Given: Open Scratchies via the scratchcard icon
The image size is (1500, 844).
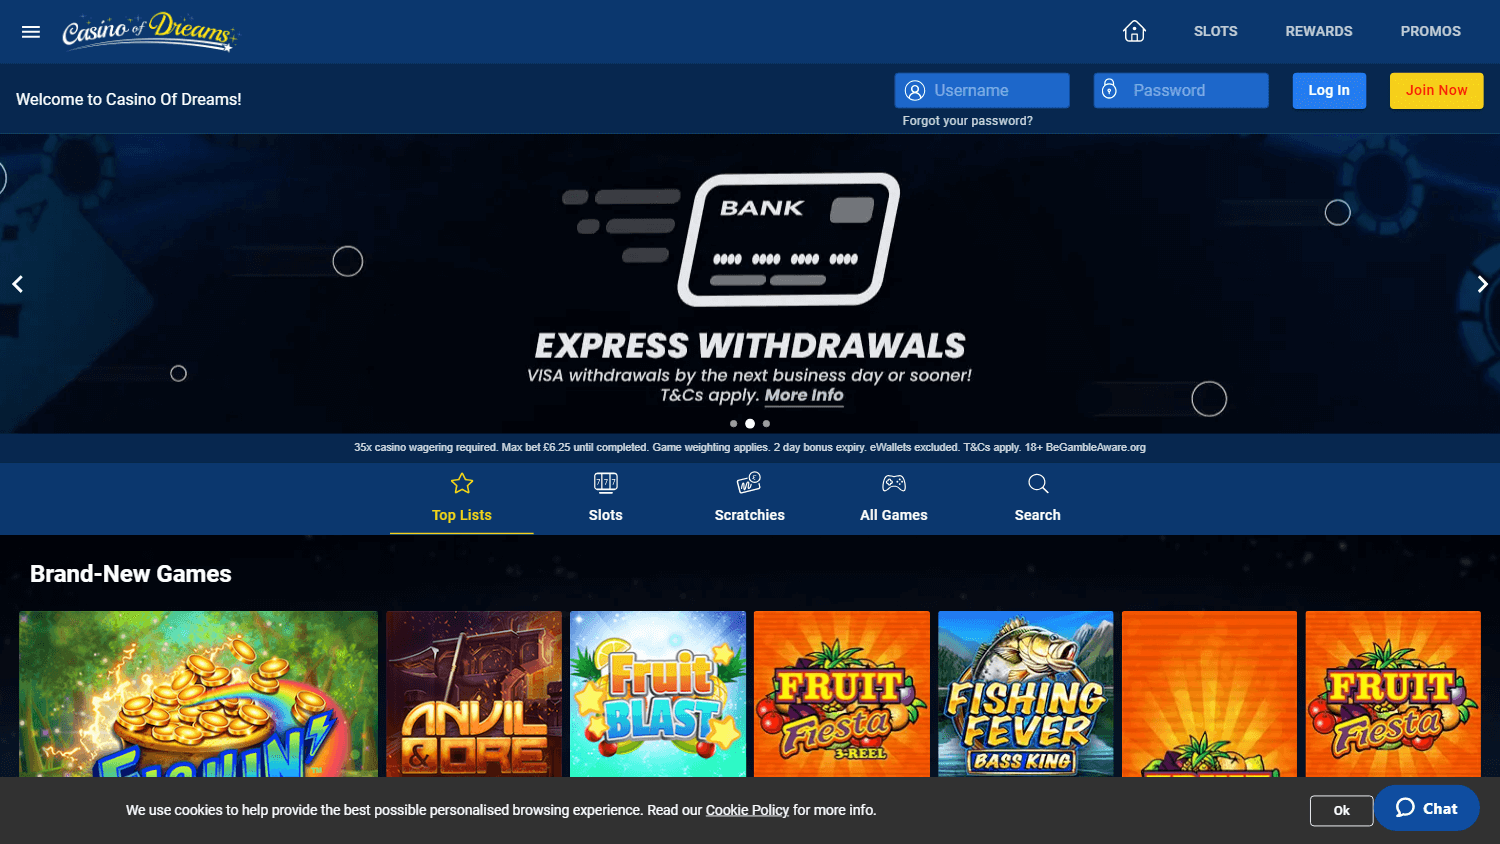Looking at the screenshot, I should pos(749,482).
